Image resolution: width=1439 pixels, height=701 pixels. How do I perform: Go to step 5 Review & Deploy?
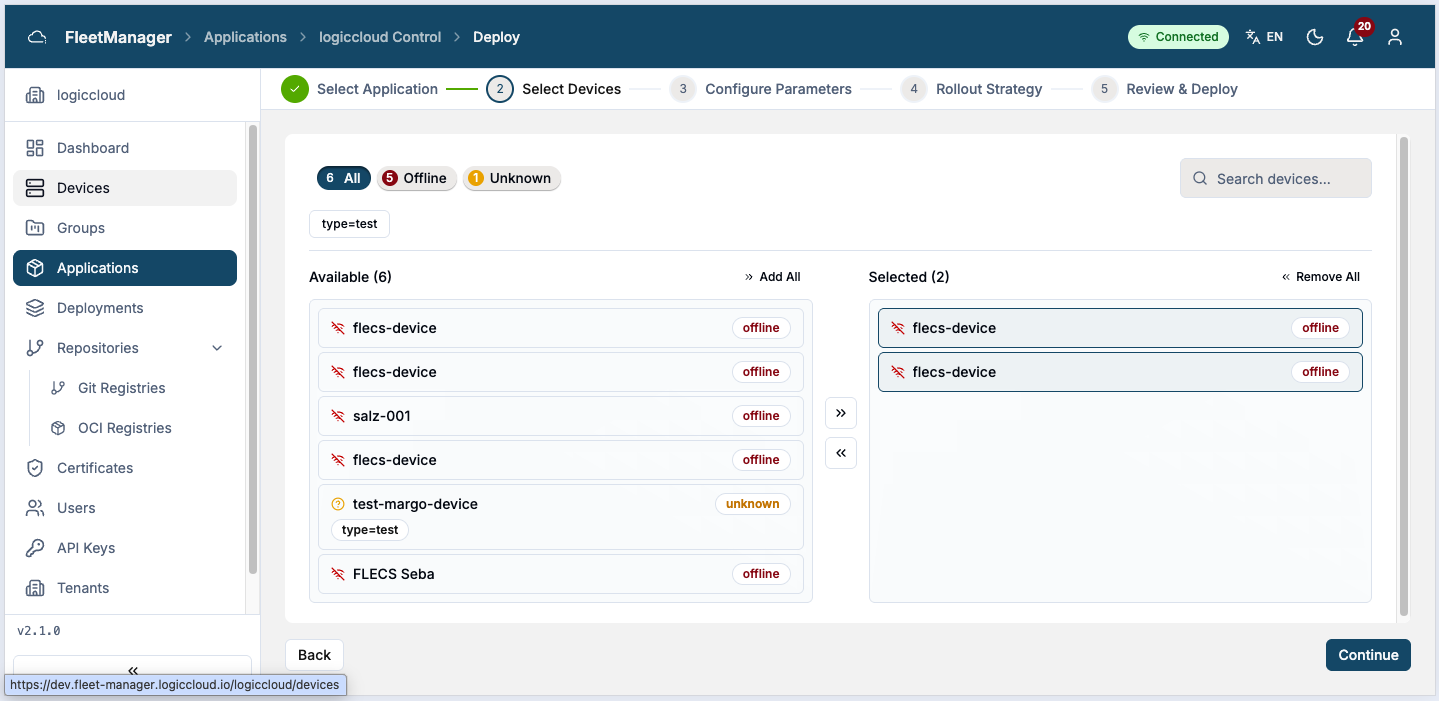[1165, 89]
